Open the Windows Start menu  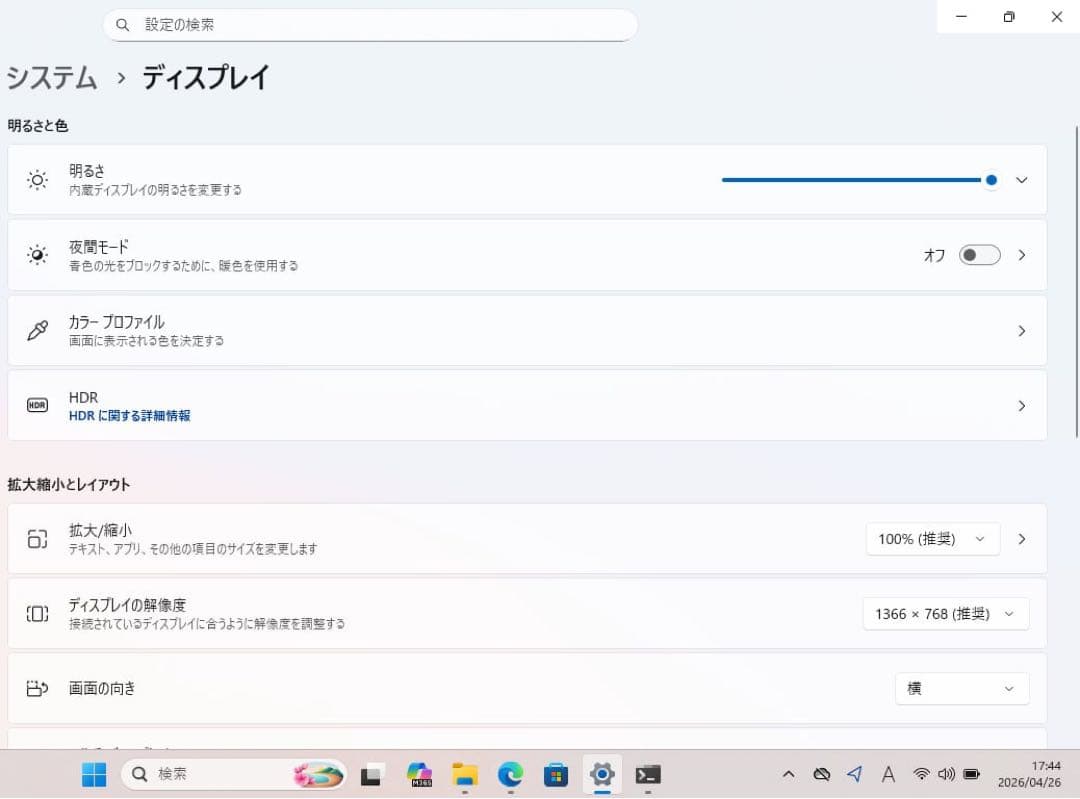[94, 775]
